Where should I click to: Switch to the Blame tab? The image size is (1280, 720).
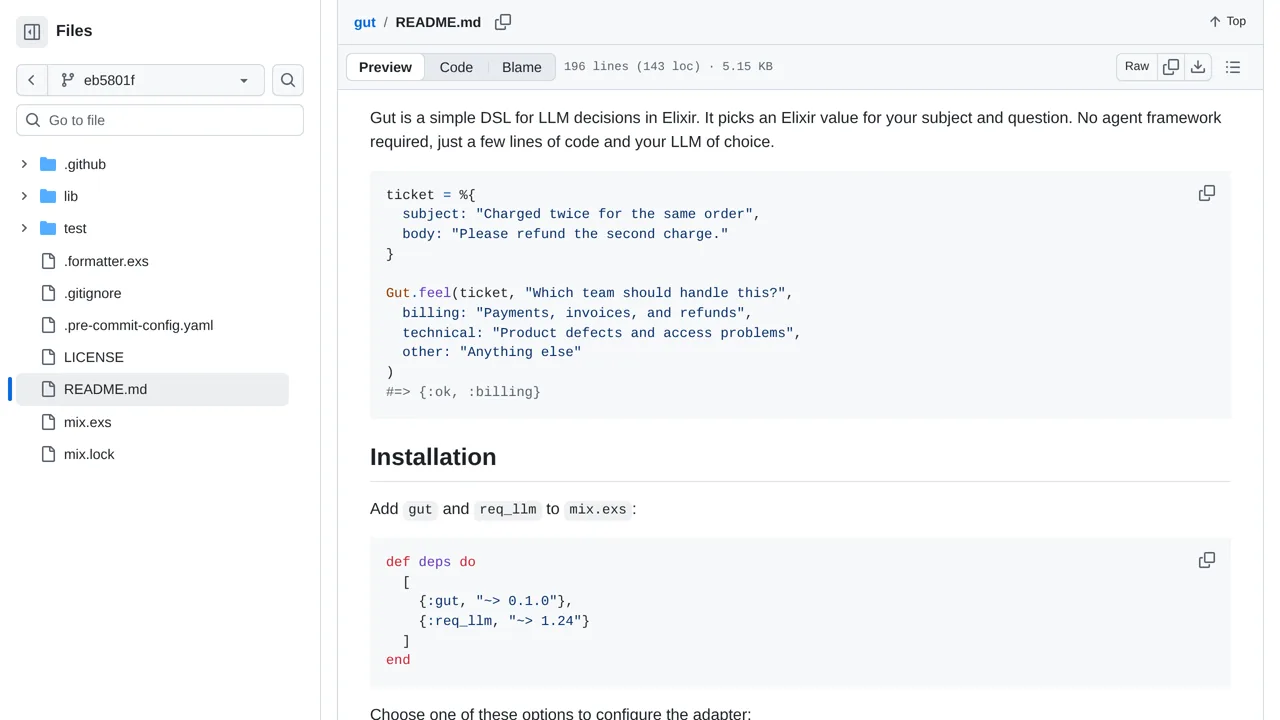[x=522, y=67]
